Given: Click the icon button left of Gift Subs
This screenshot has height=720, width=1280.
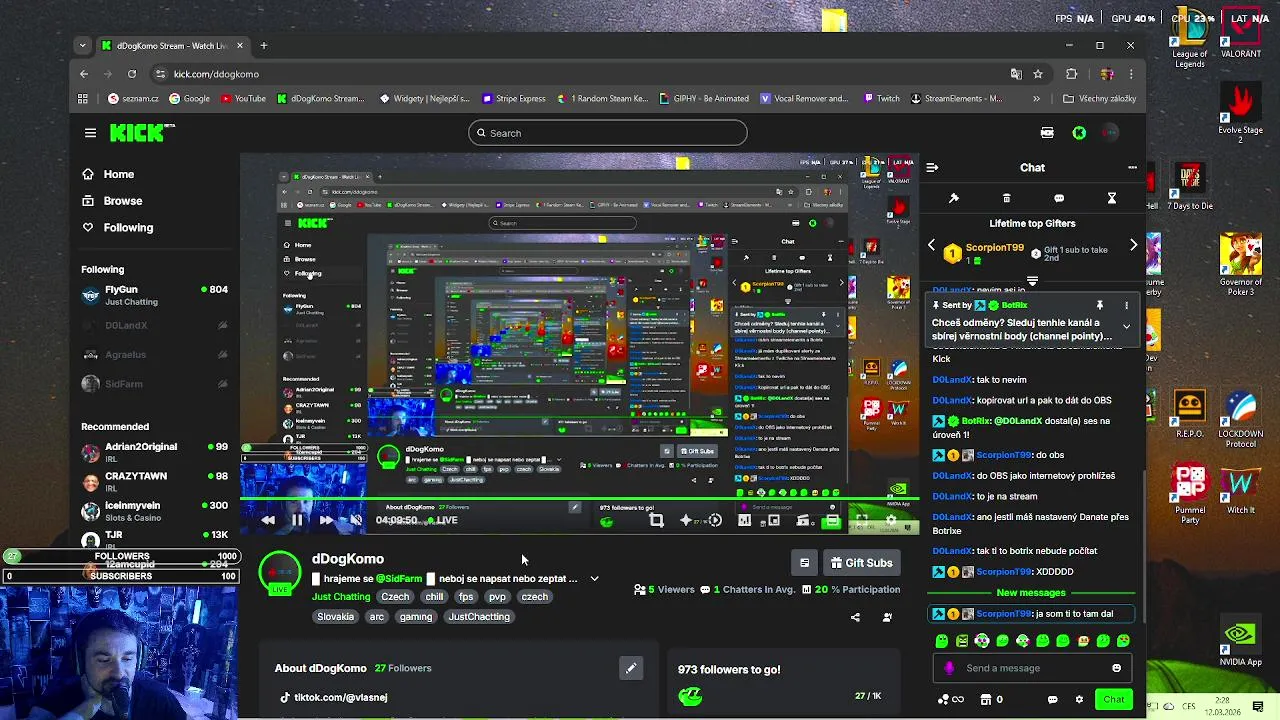Looking at the screenshot, I should pyautogui.click(x=804, y=563).
